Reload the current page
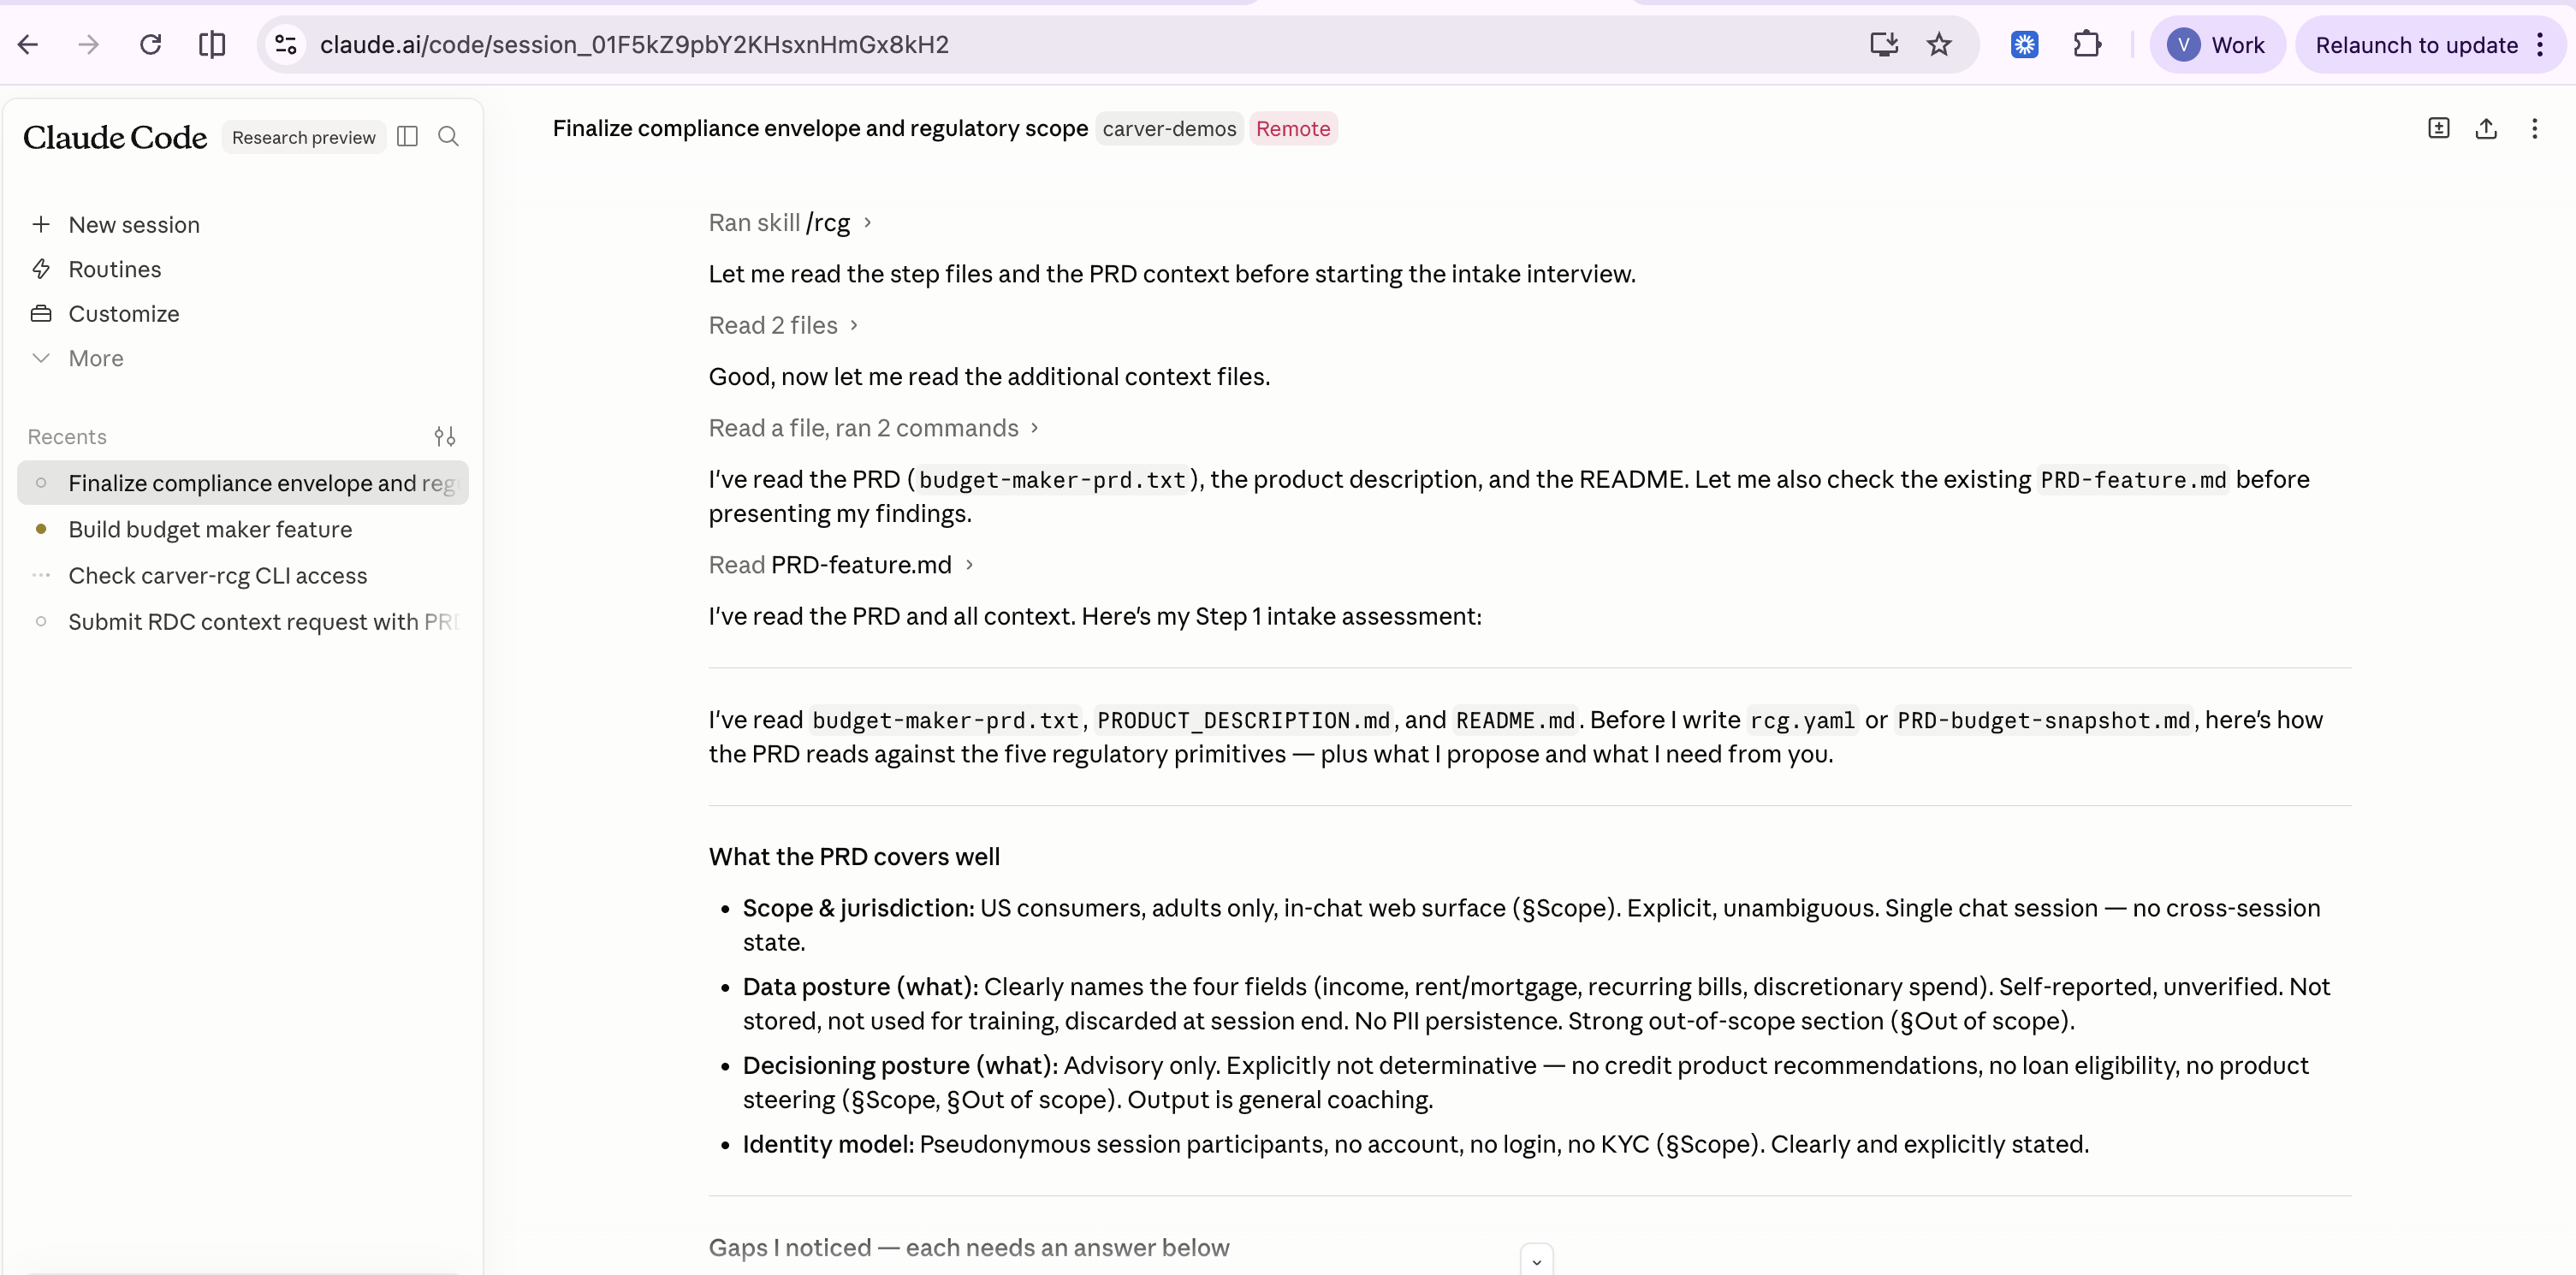 (150, 45)
